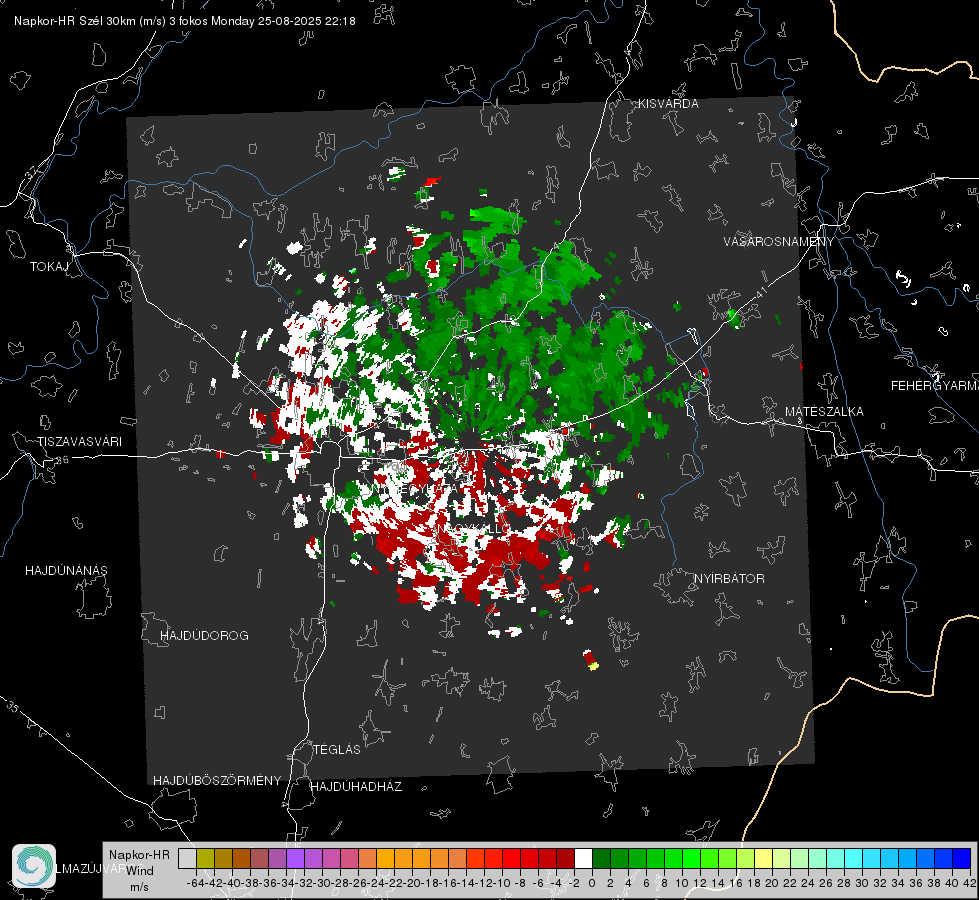Image resolution: width=979 pixels, height=900 pixels.
Task: Click the 30 legend value
Action: (x=861, y=883)
